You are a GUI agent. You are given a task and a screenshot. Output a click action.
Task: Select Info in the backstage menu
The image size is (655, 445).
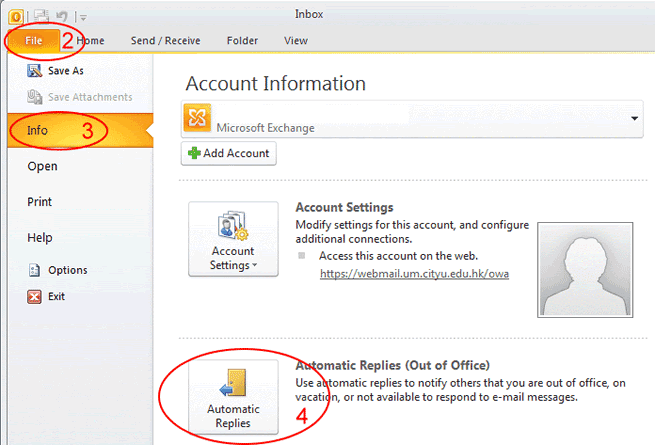[x=38, y=131]
